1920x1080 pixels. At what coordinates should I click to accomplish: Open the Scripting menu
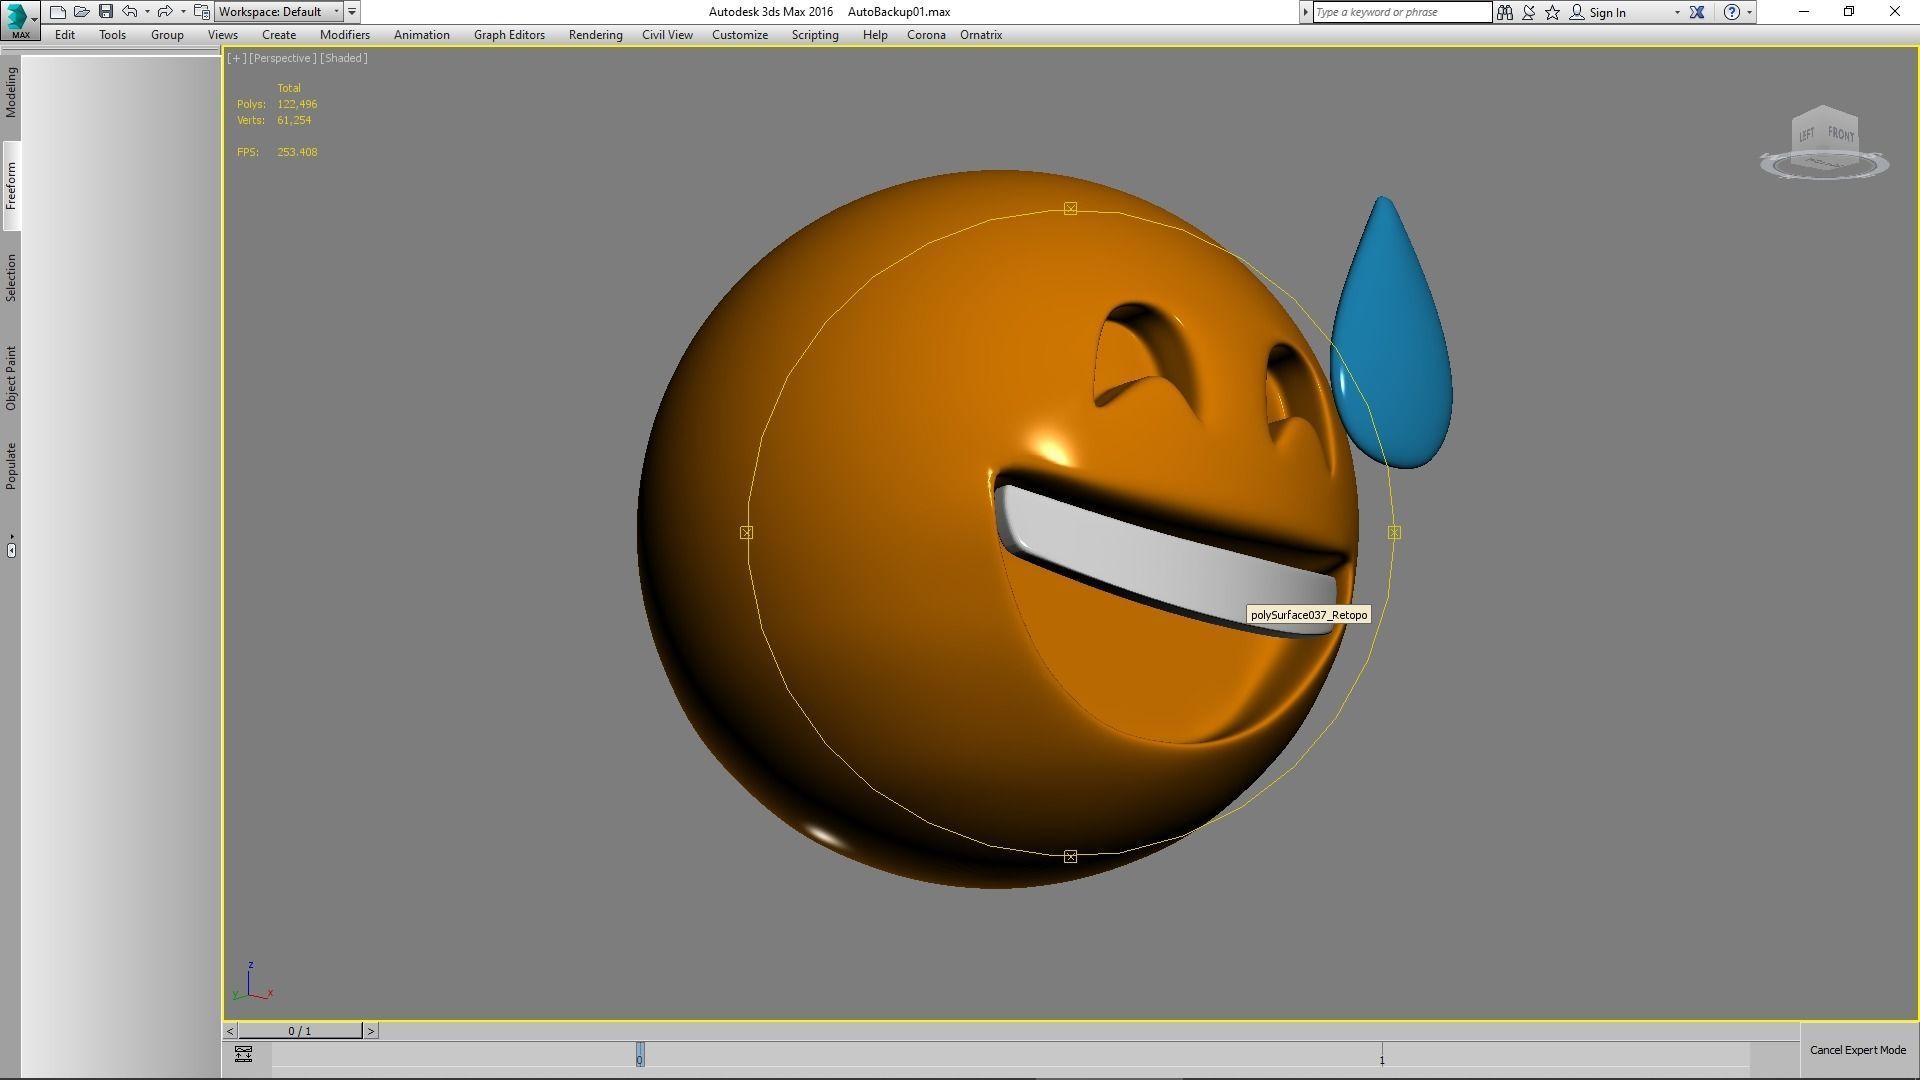click(x=815, y=35)
